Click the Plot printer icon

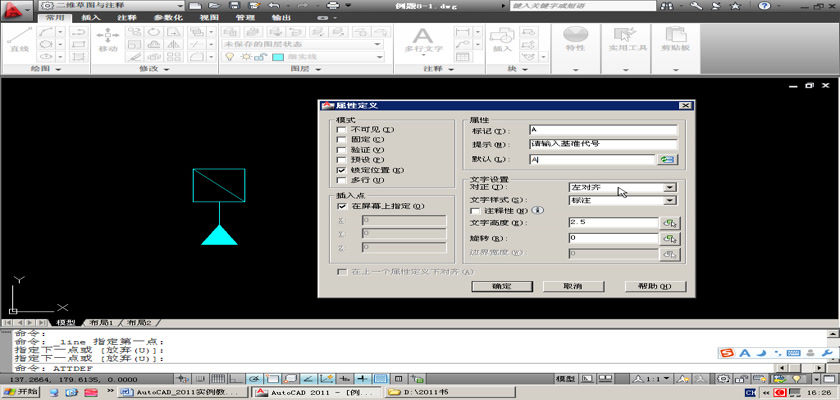(333, 5)
